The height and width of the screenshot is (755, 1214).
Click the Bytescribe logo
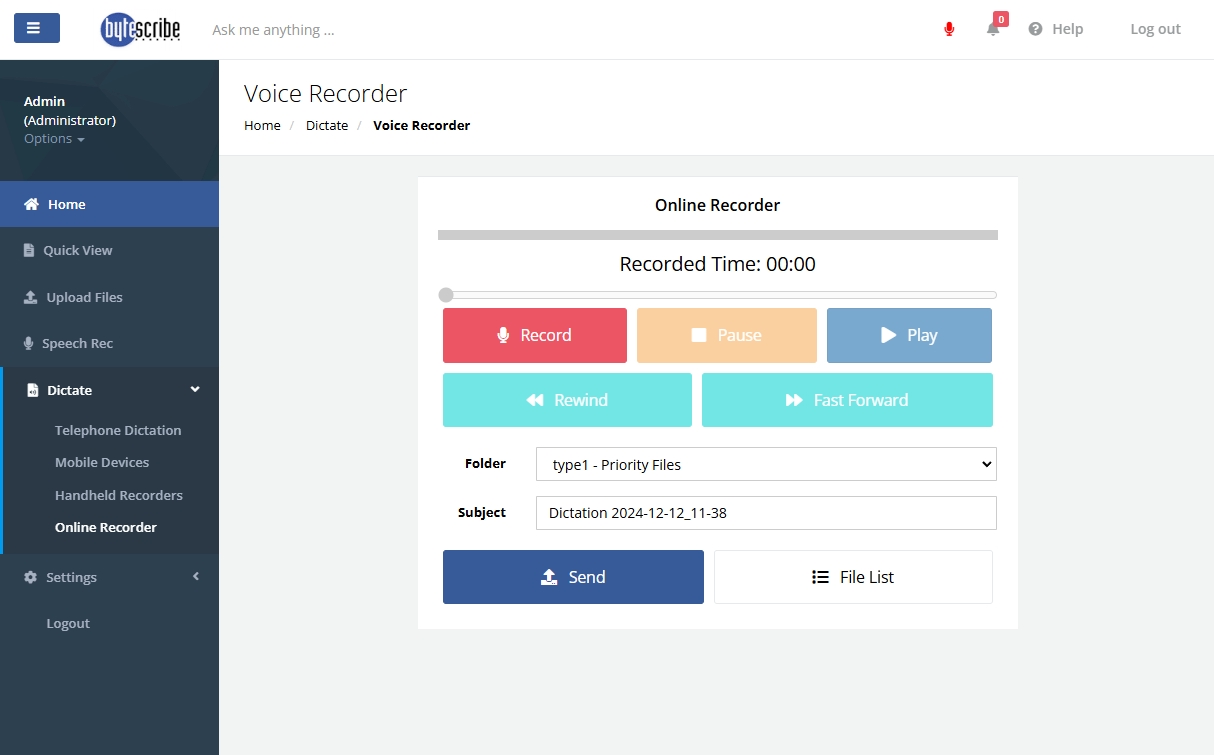point(141,29)
